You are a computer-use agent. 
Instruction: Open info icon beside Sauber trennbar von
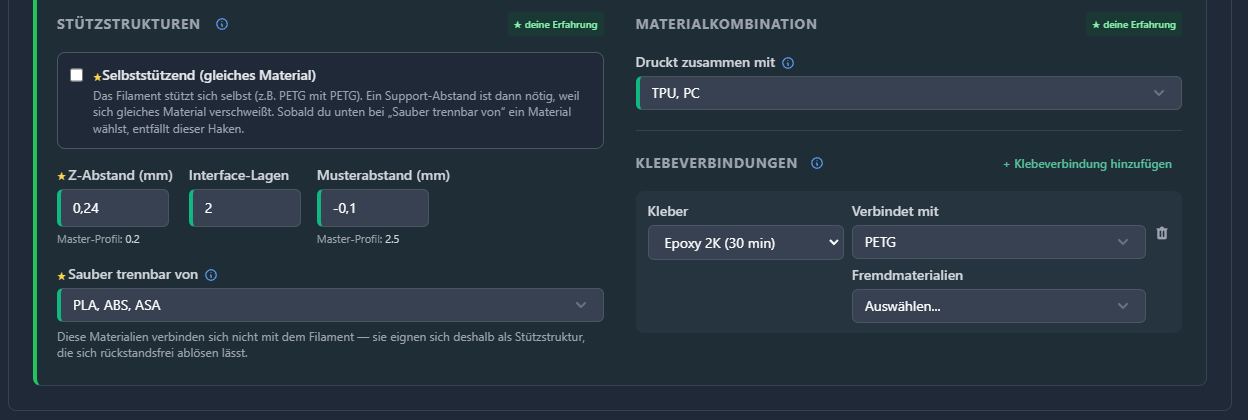point(211,275)
